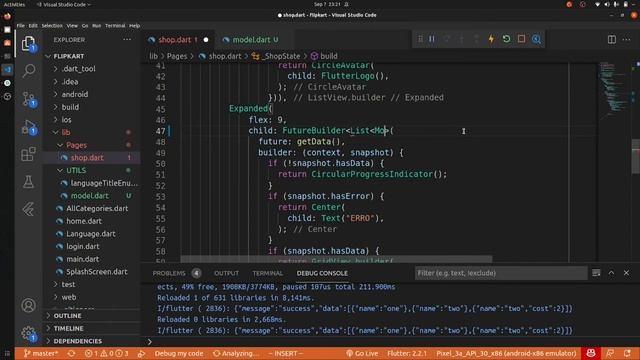Pause the debug session

click(x=431, y=39)
